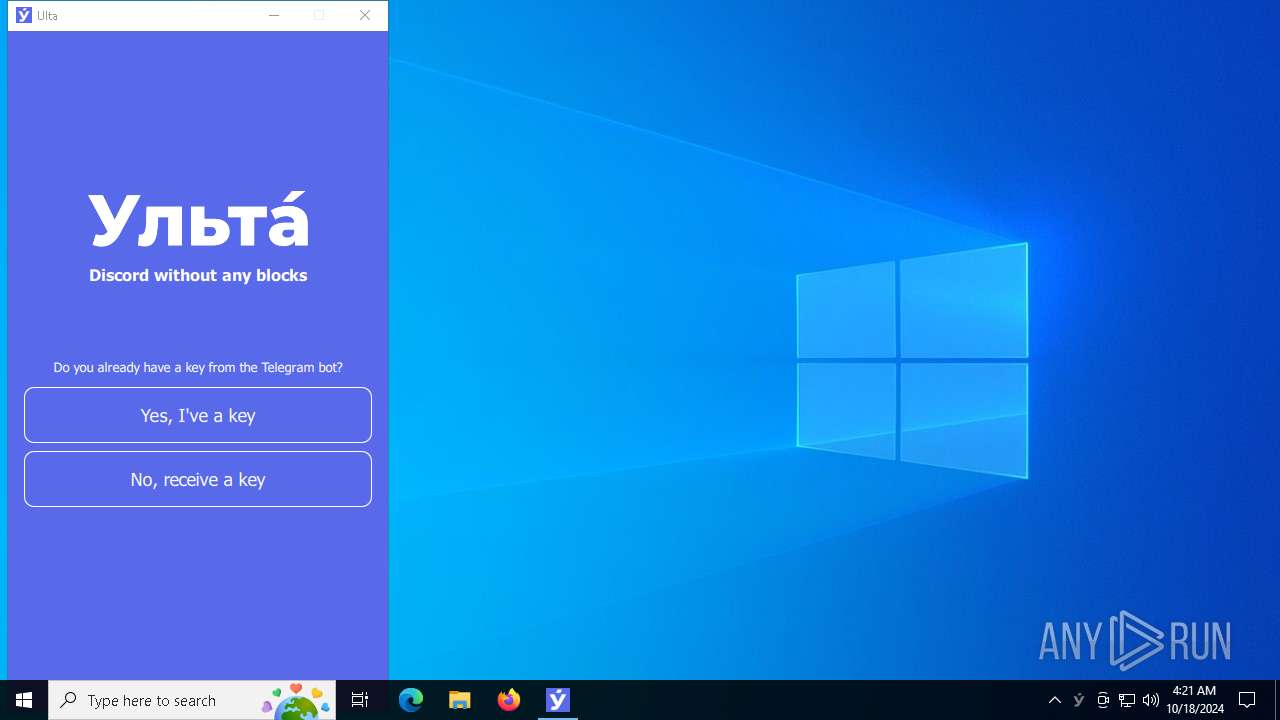
Task: Close the Ulta window
Action: 365,15
